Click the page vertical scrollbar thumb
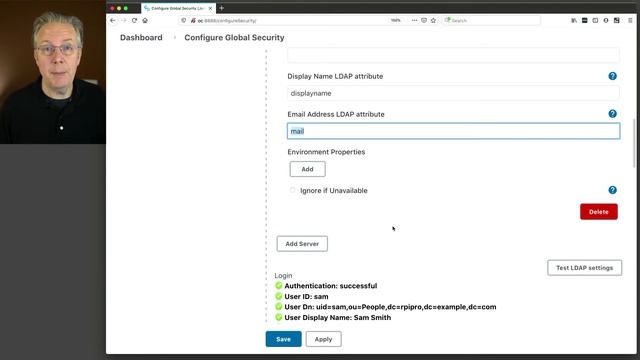640x360 pixels. (x=634, y=143)
